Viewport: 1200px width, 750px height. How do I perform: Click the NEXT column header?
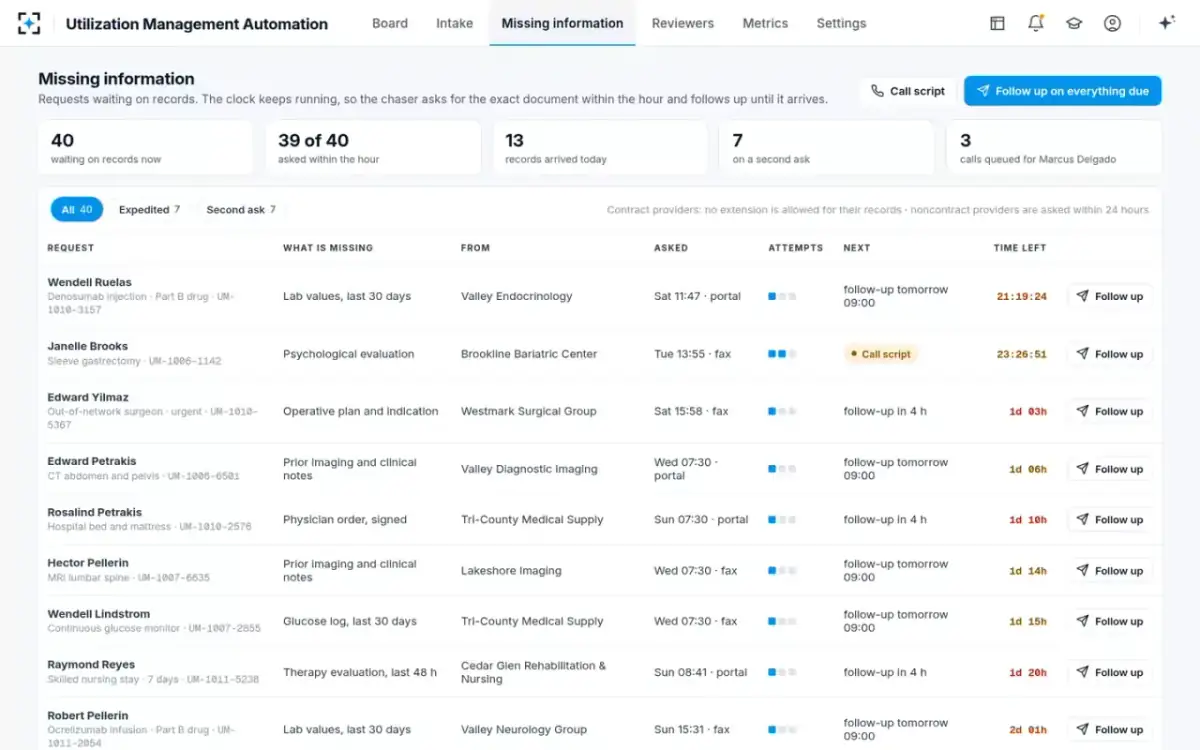pos(857,248)
